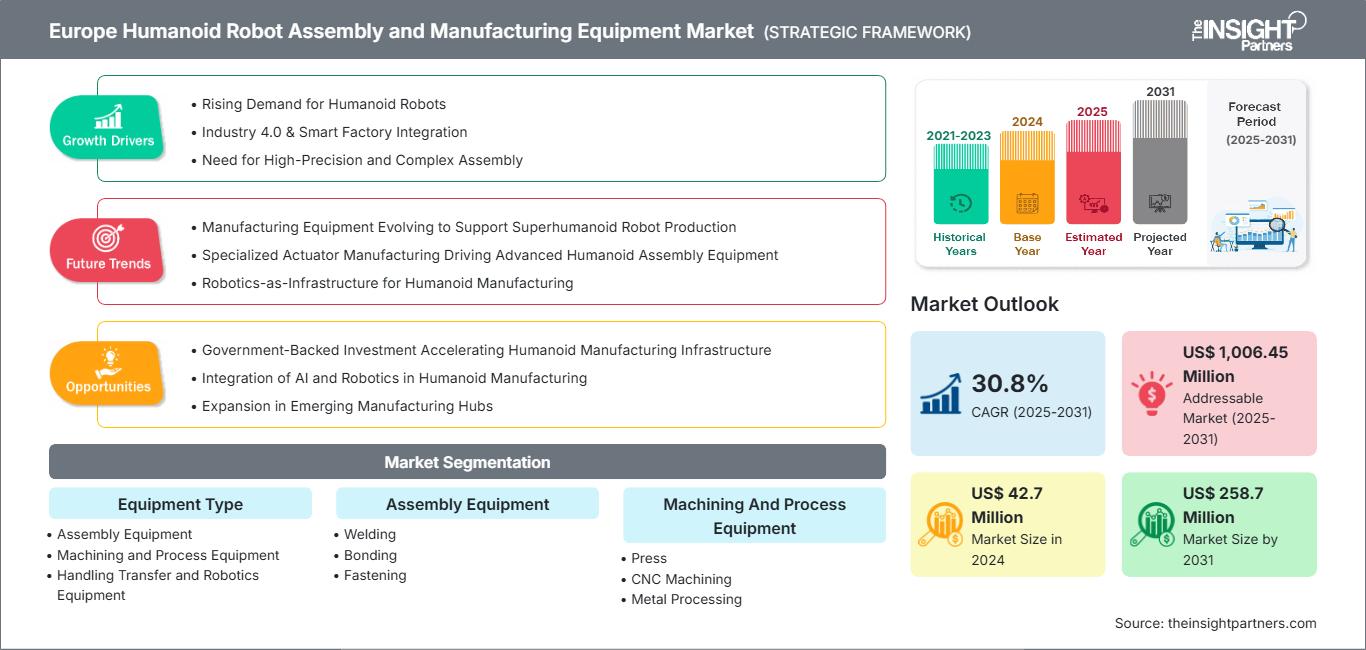Click 'Robotics-as-Infrastructure for Humanoid Manufacturing'
Screen dimensions: 1366x650
(x=387, y=283)
